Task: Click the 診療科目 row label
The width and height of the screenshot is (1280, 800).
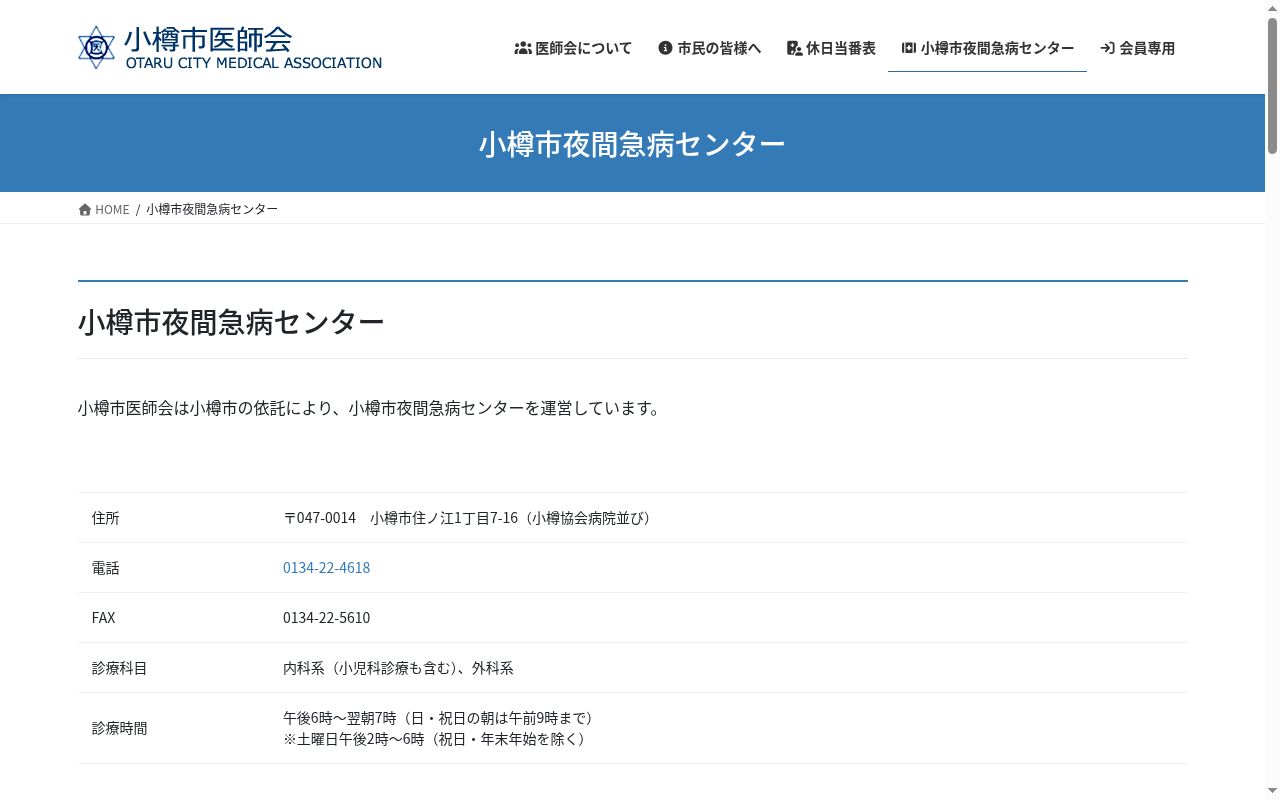Action: tap(119, 668)
